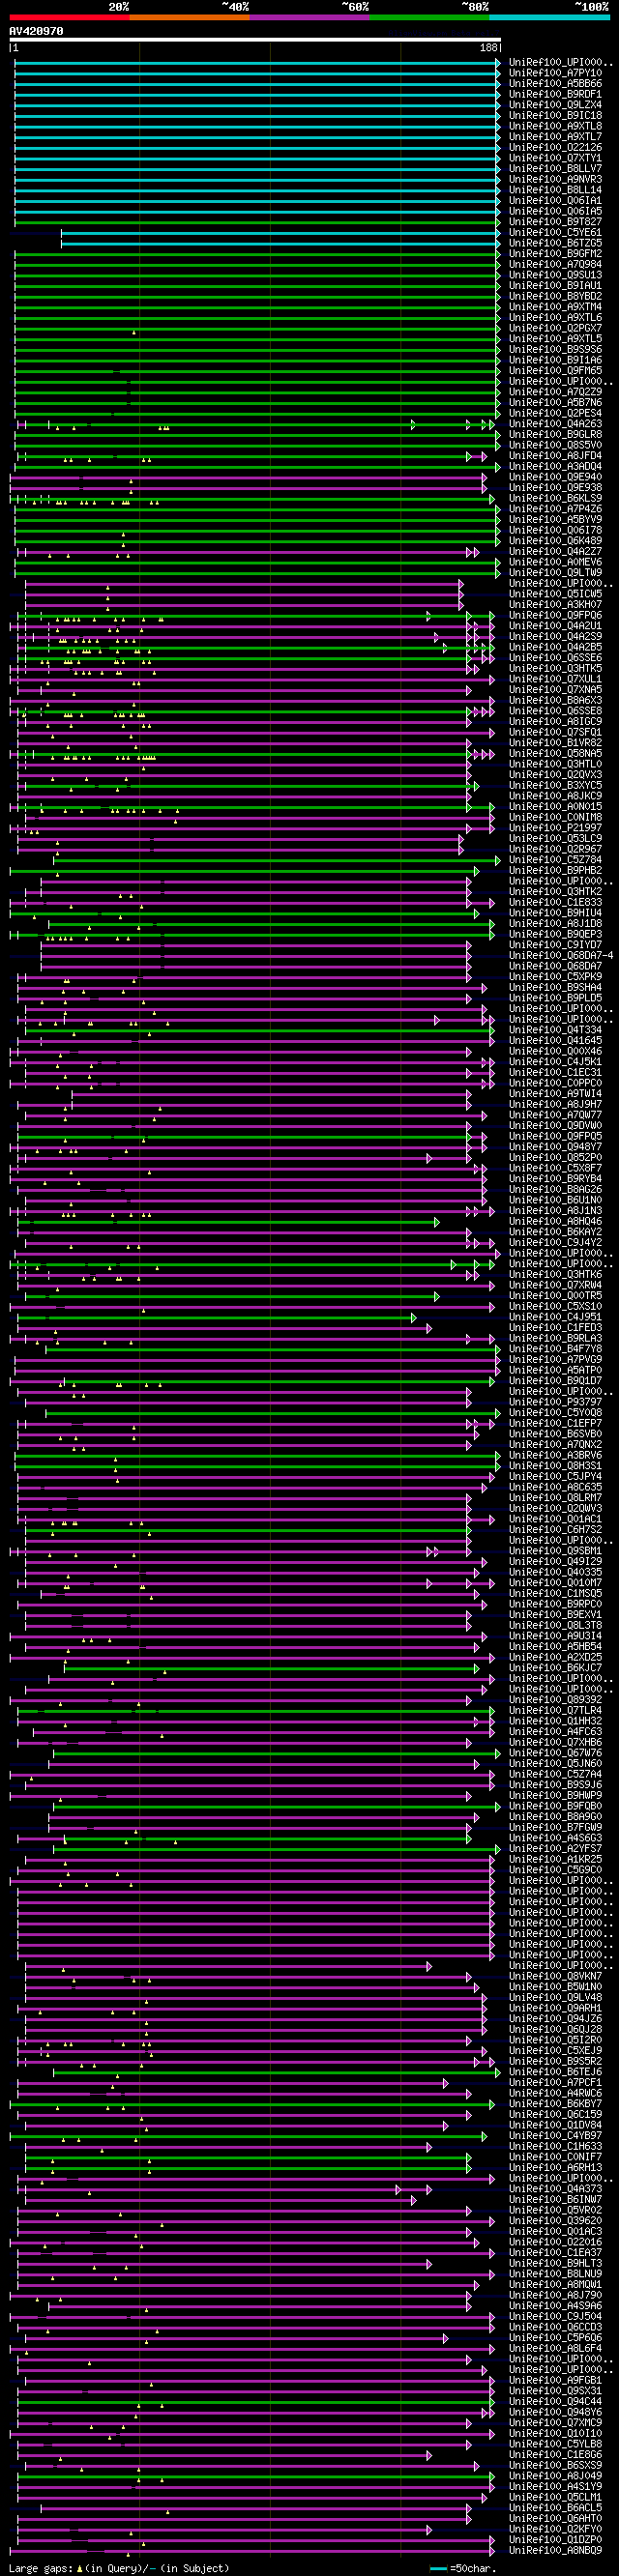Viewport: 619px width, 2576px height.
Task: Click the purple ~60% identity legend segment
Action: point(310,17)
